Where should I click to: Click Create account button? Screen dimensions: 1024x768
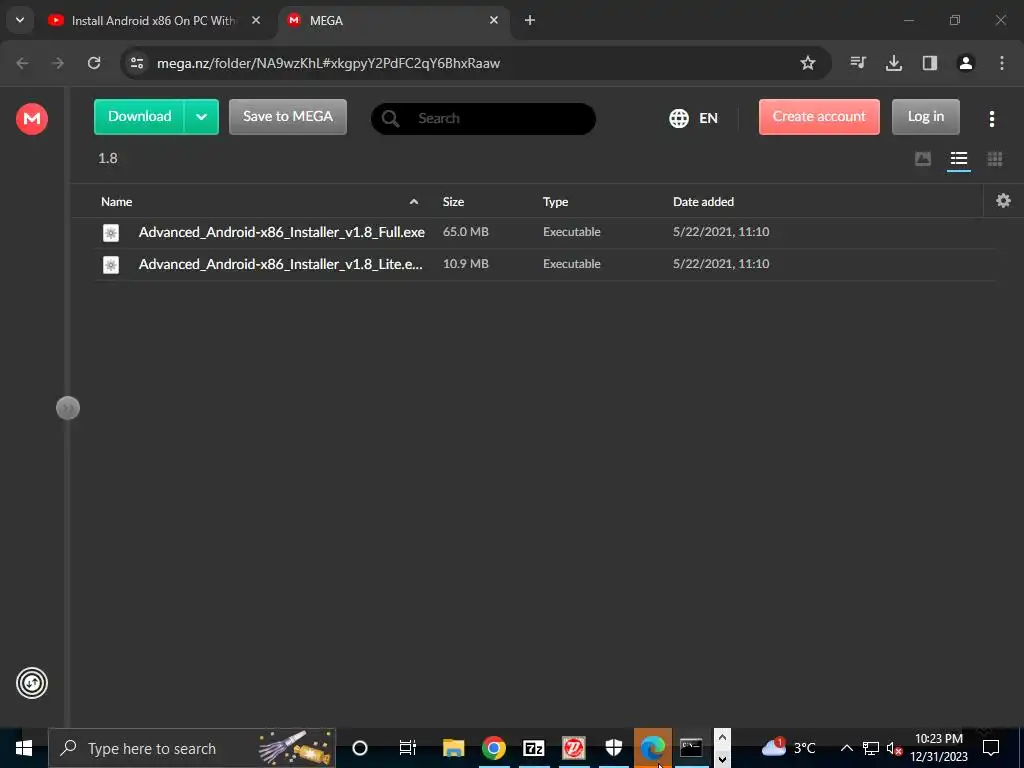(x=819, y=117)
